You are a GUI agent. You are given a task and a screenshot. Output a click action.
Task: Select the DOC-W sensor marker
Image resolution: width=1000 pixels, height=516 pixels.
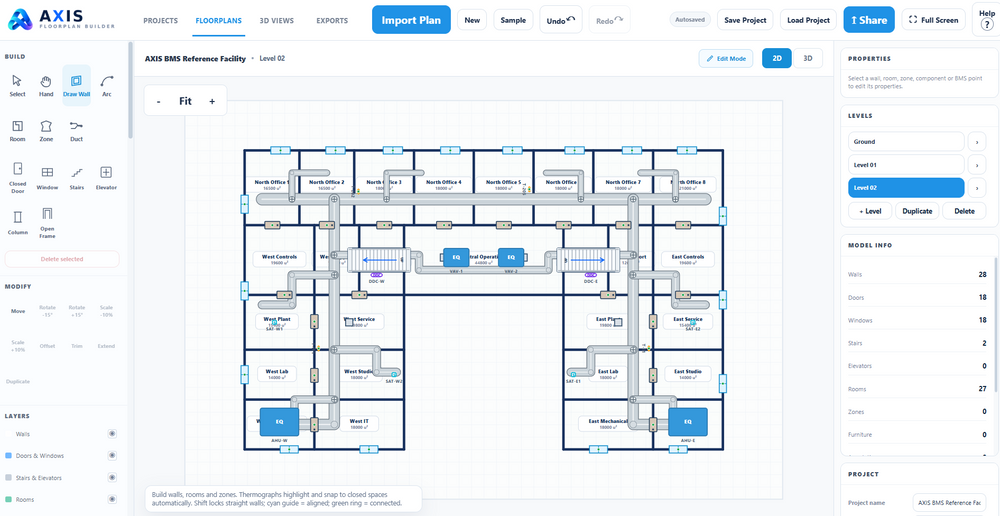tap(376, 275)
